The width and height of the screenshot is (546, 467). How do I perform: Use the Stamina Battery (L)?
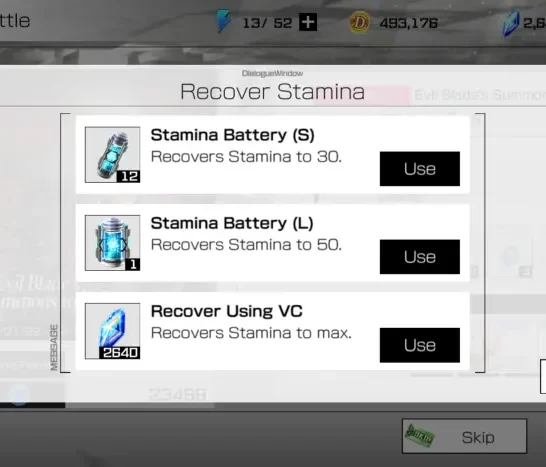(420, 257)
